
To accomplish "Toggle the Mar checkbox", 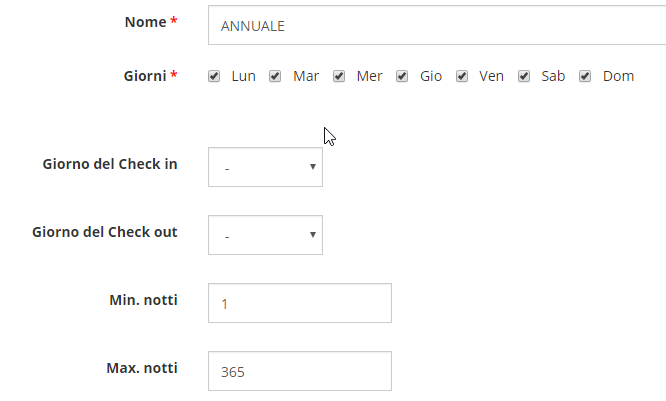I will tap(275, 76).
